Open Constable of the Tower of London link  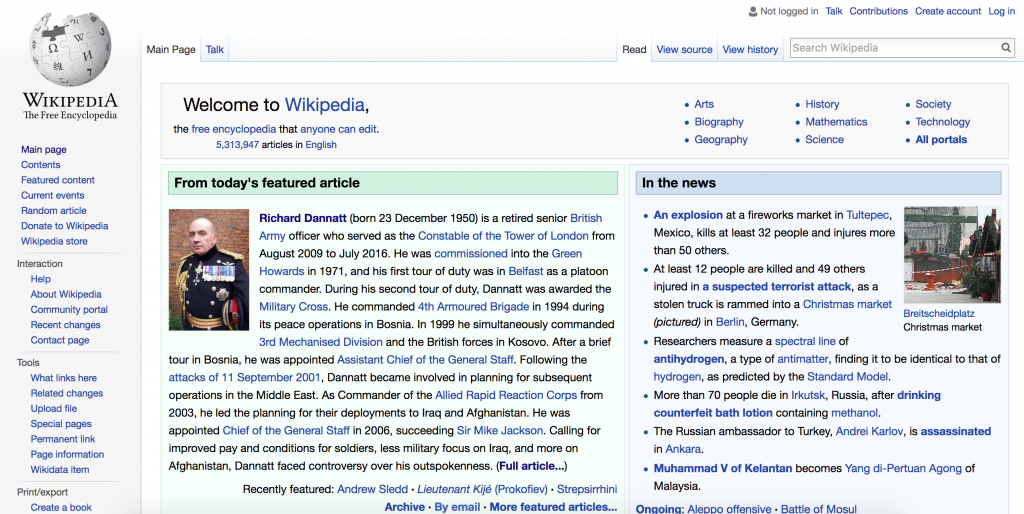tap(504, 236)
